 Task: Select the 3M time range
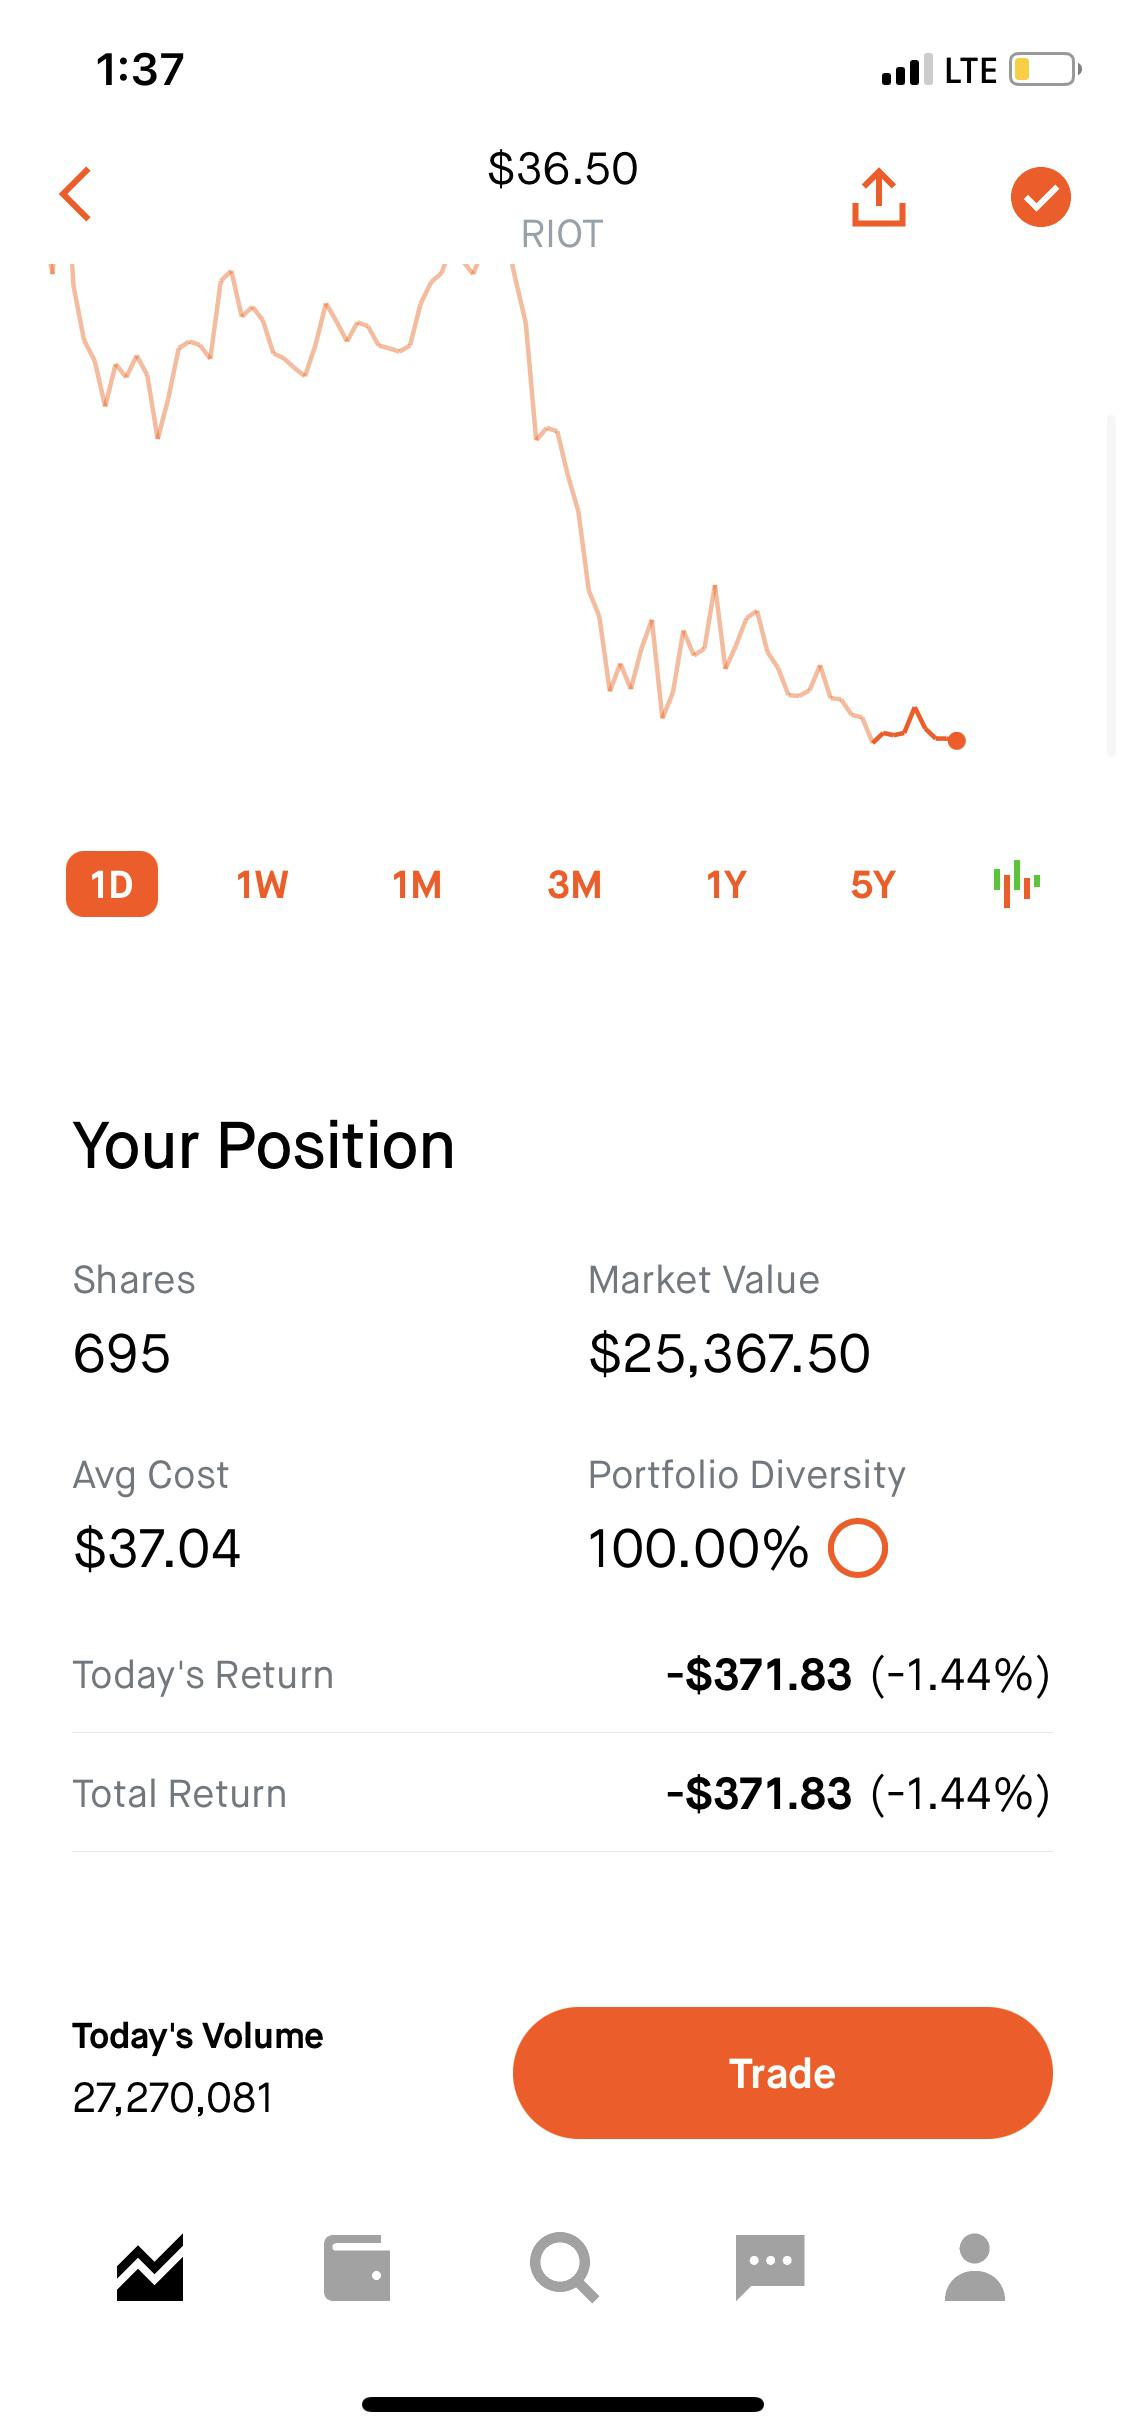574,884
